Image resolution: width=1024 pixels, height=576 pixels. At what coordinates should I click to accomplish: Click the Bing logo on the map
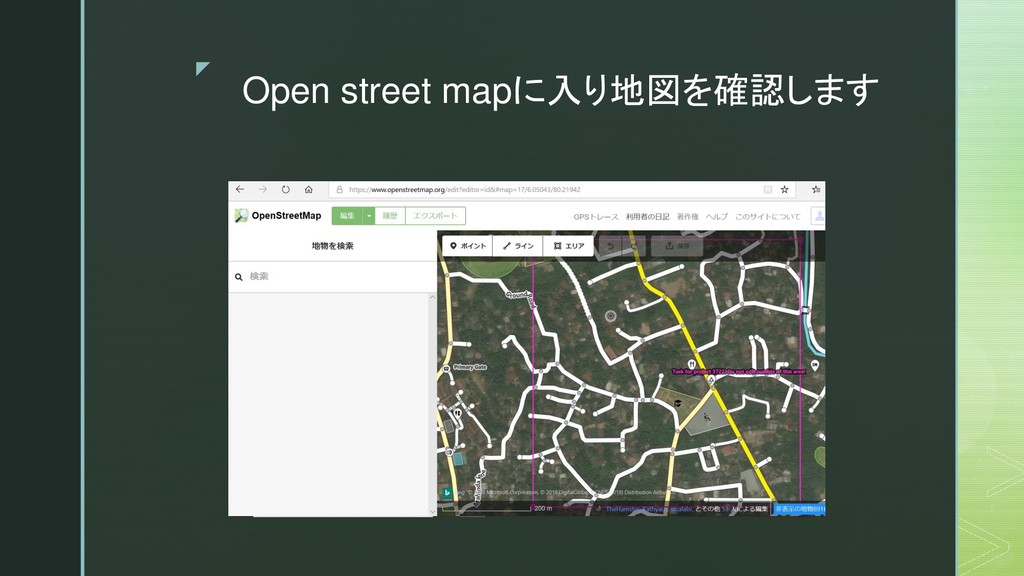pos(447,493)
